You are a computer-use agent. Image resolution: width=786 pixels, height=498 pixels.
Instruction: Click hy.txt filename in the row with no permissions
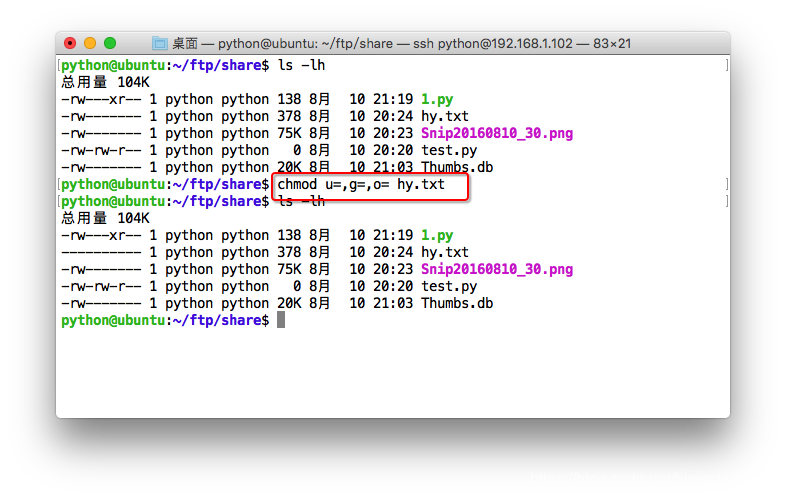click(445, 252)
